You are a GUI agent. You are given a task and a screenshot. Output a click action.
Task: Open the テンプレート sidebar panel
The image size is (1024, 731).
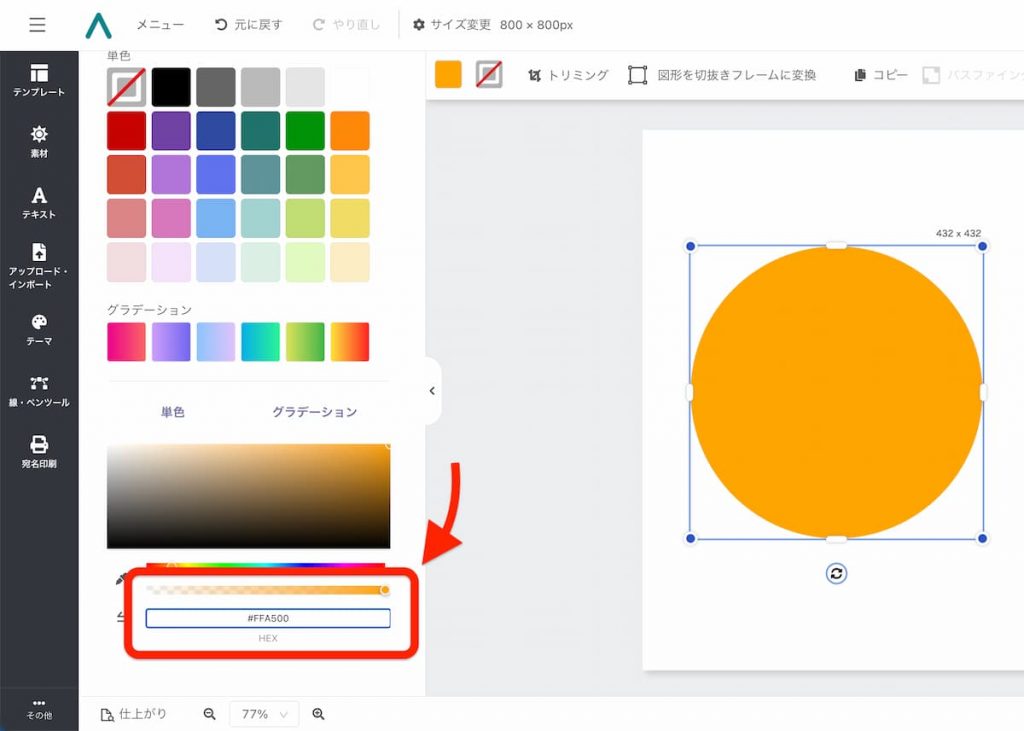pyautogui.click(x=39, y=80)
